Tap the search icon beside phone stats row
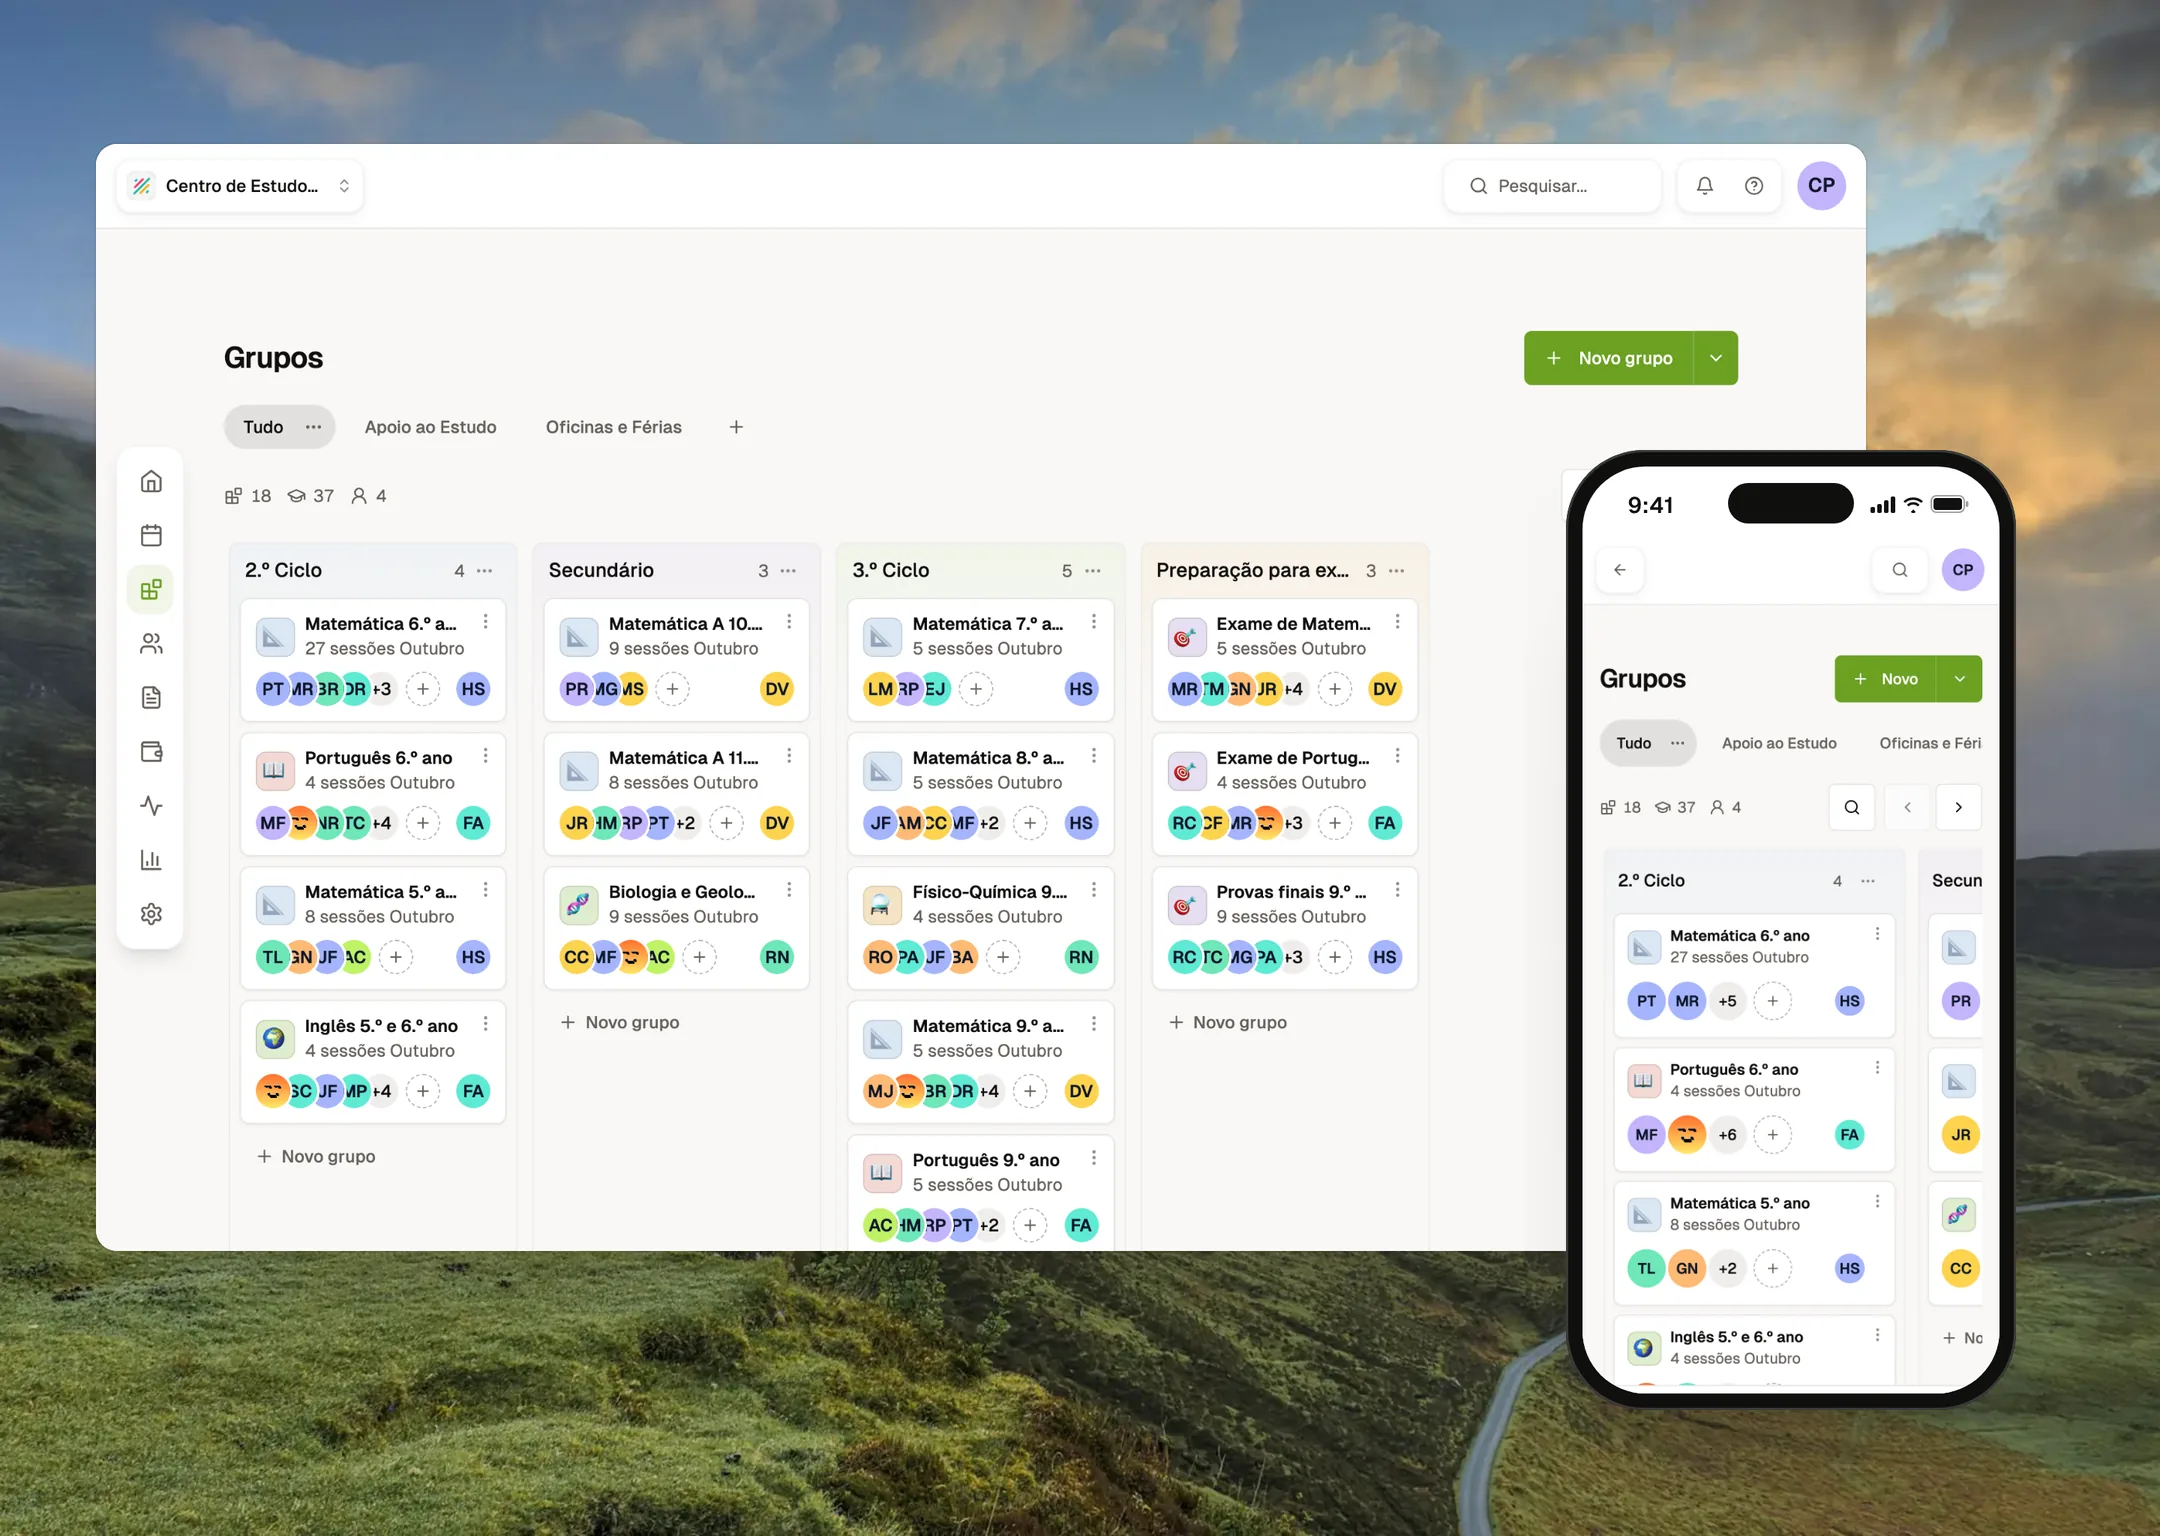2160x1536 pixels. (1852, 807)
